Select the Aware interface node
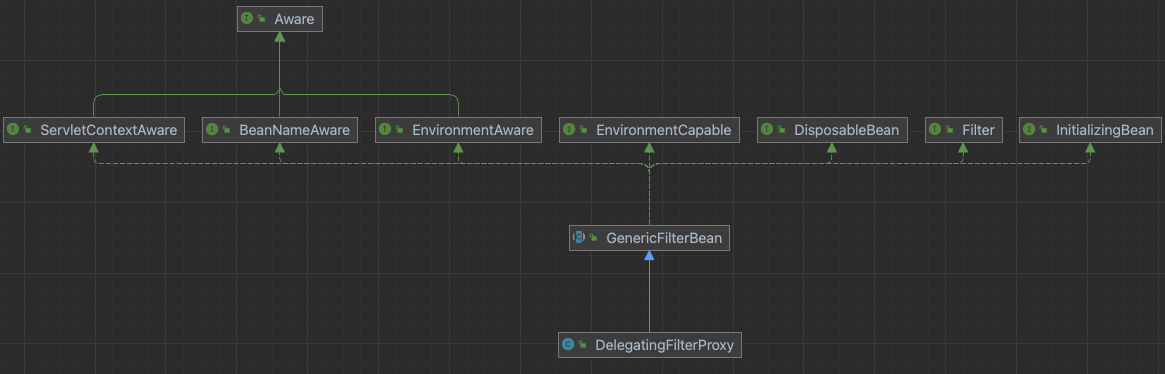This screenshot has width=1165, height=374. click(280, 19)
